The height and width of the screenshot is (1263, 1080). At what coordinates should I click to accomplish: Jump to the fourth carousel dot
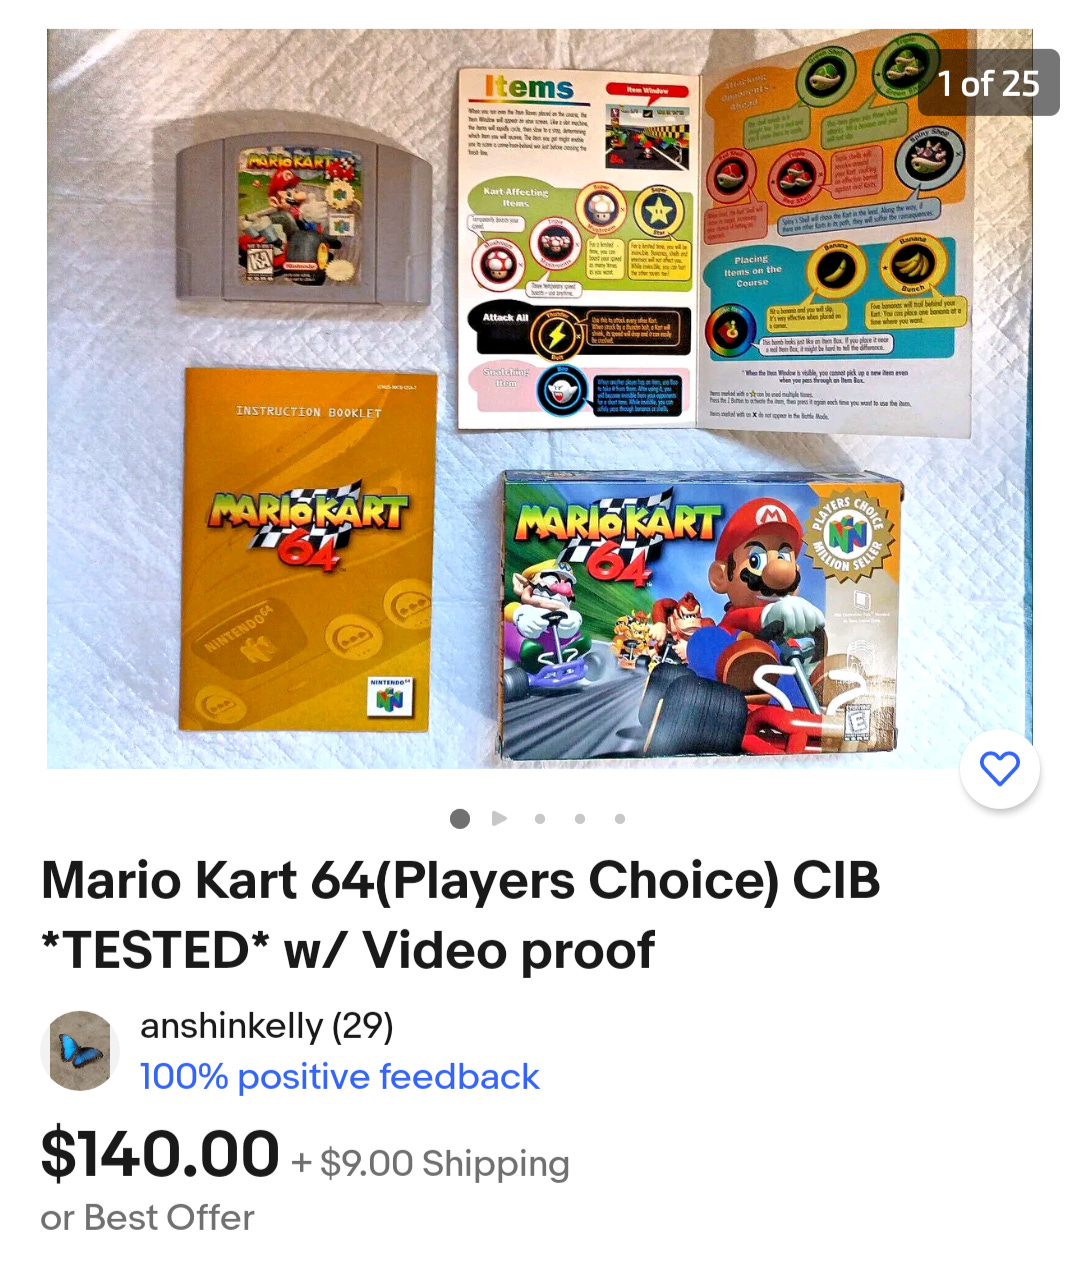(x=580, y=819)
